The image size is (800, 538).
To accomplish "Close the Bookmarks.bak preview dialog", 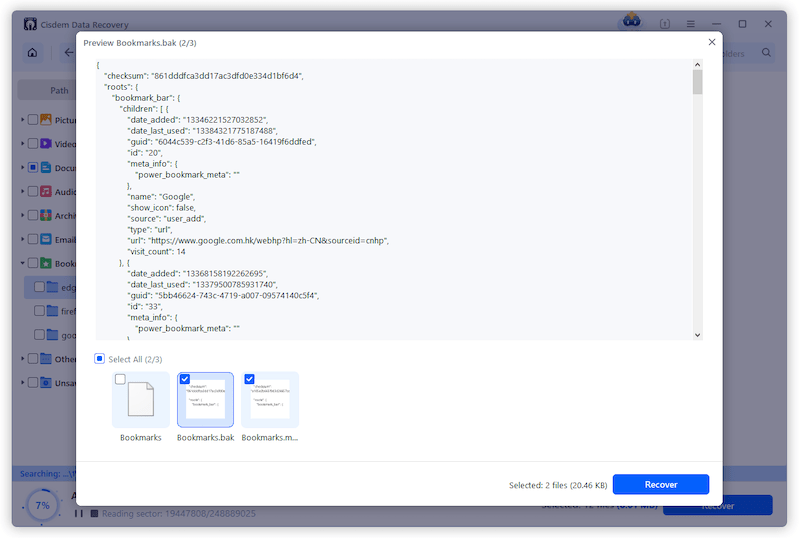I will pos(711,42).
